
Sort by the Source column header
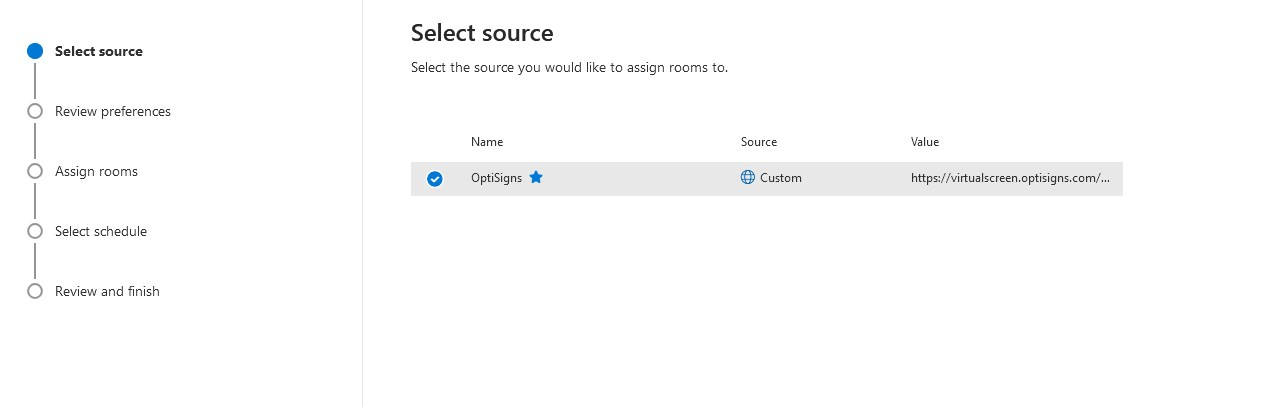[759, 142]
